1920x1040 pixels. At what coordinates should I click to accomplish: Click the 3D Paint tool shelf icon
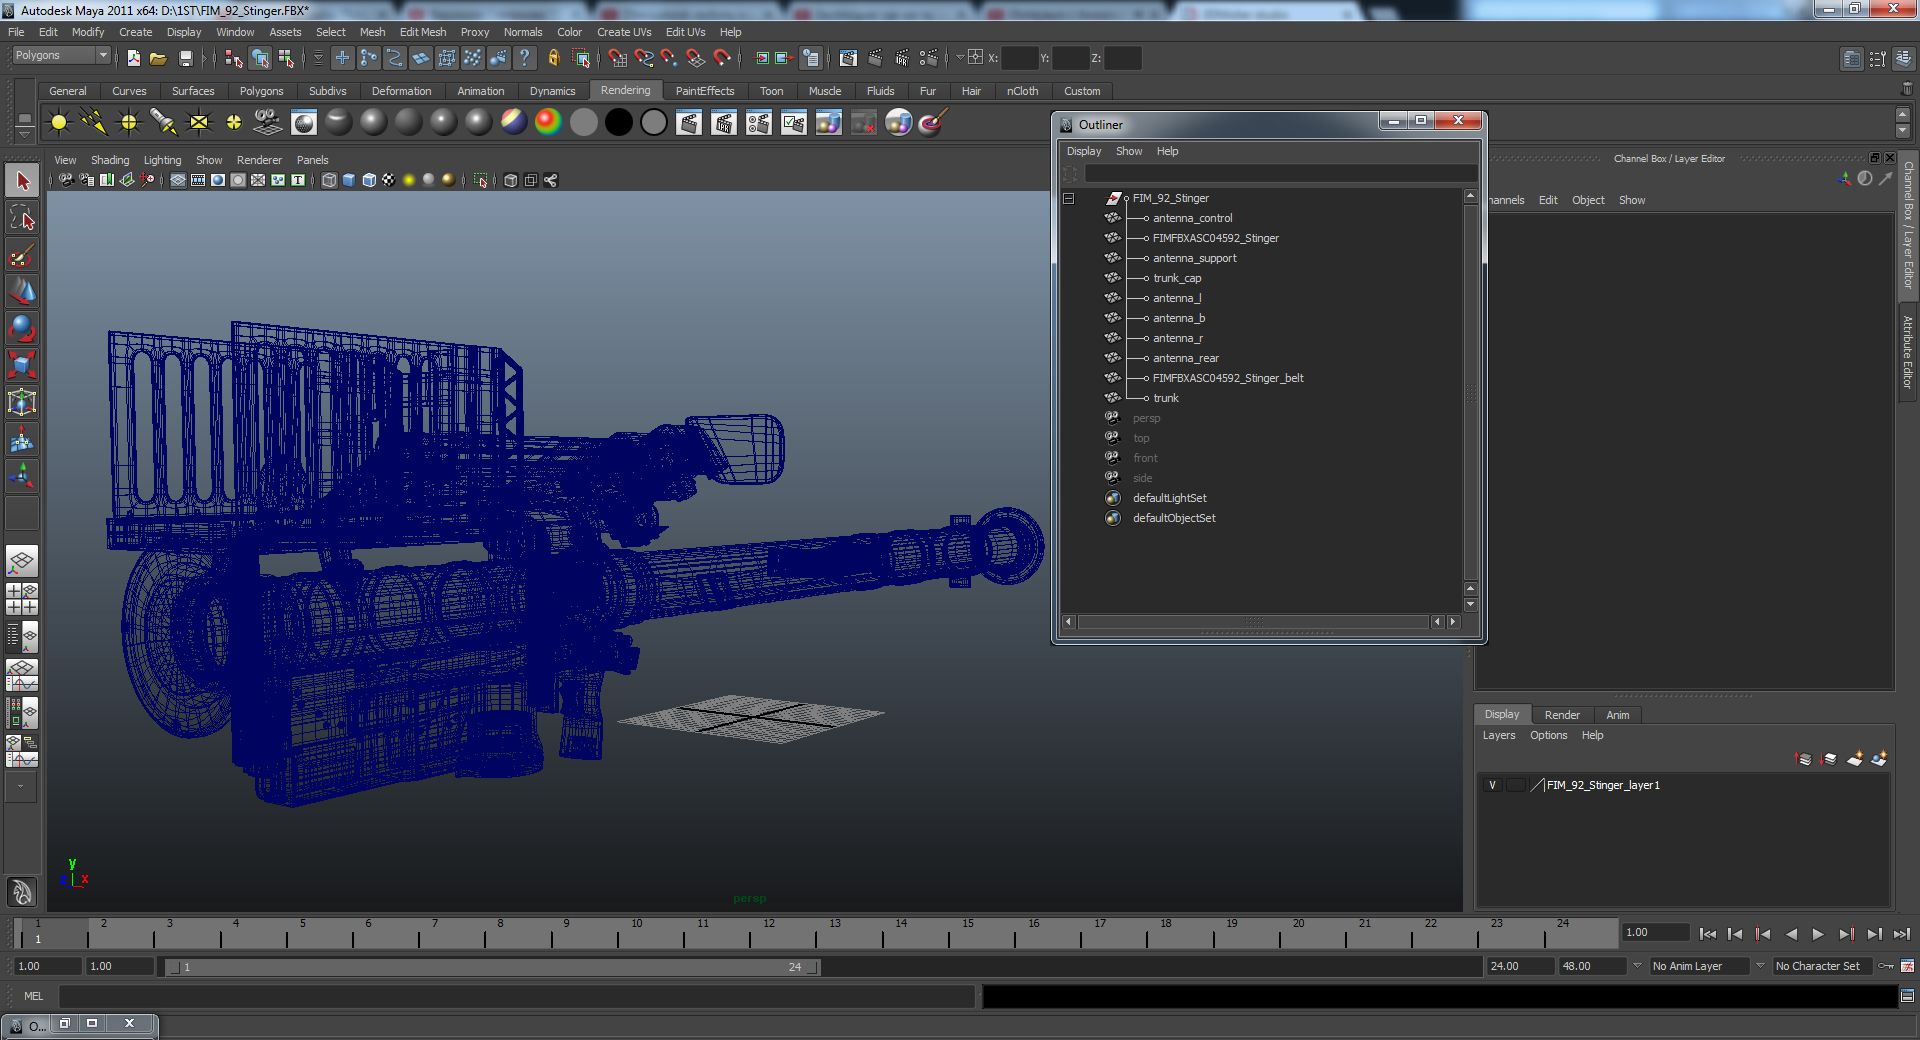pos(932,123)
